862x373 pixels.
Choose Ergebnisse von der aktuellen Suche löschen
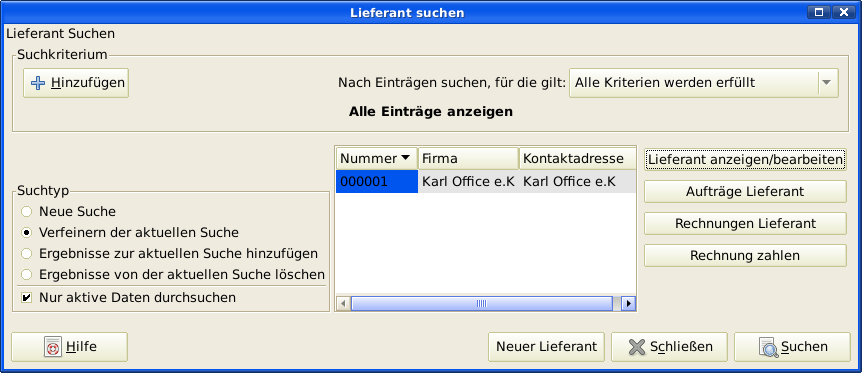click(26, 274)
